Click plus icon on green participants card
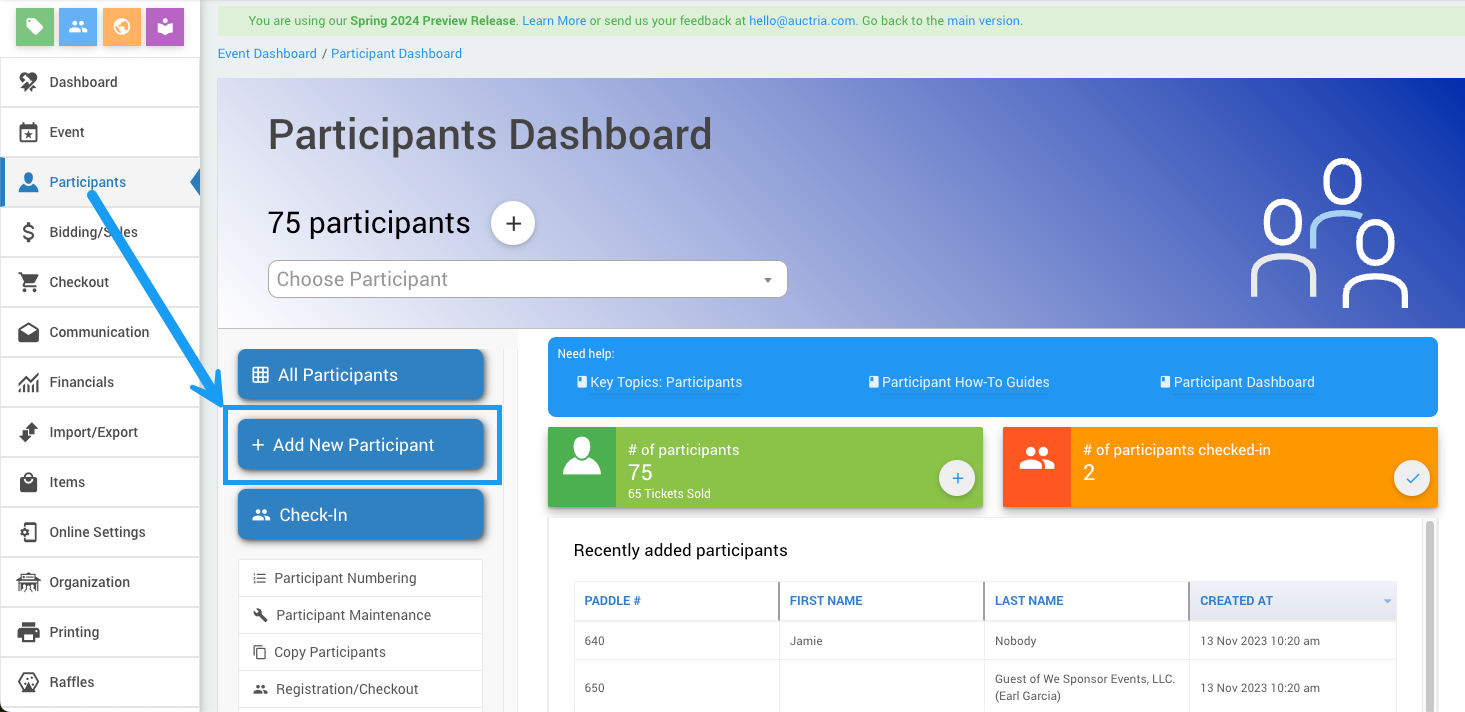The height and width of the screenshot is (712, 1465). [957, 479]
